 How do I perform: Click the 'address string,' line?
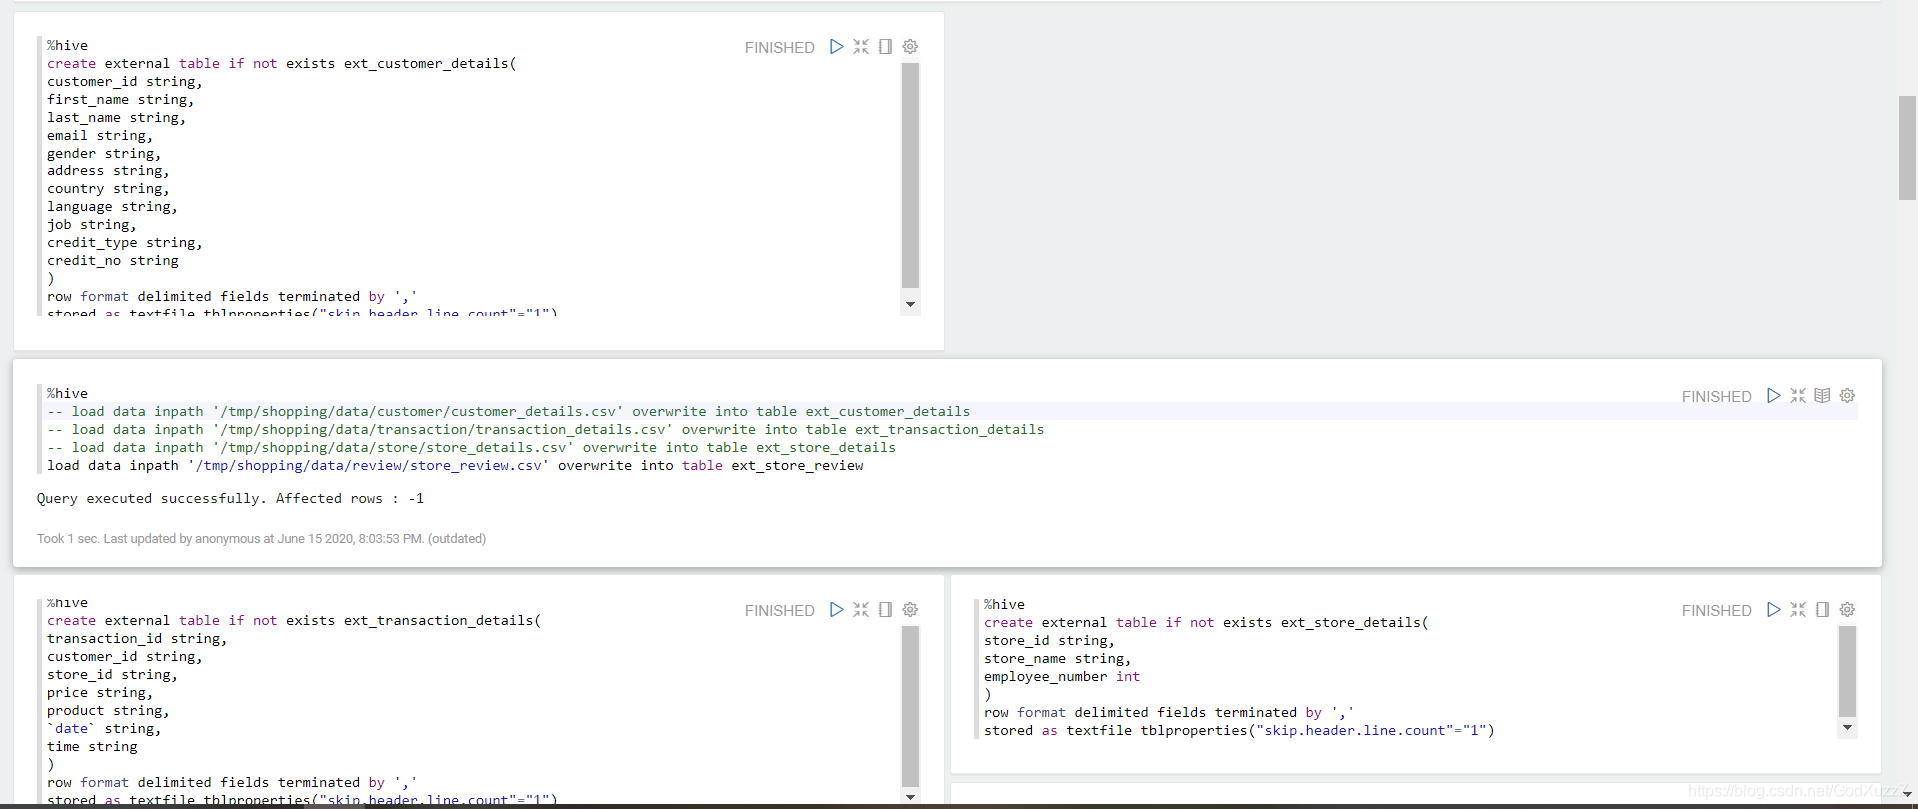[108, 171]
